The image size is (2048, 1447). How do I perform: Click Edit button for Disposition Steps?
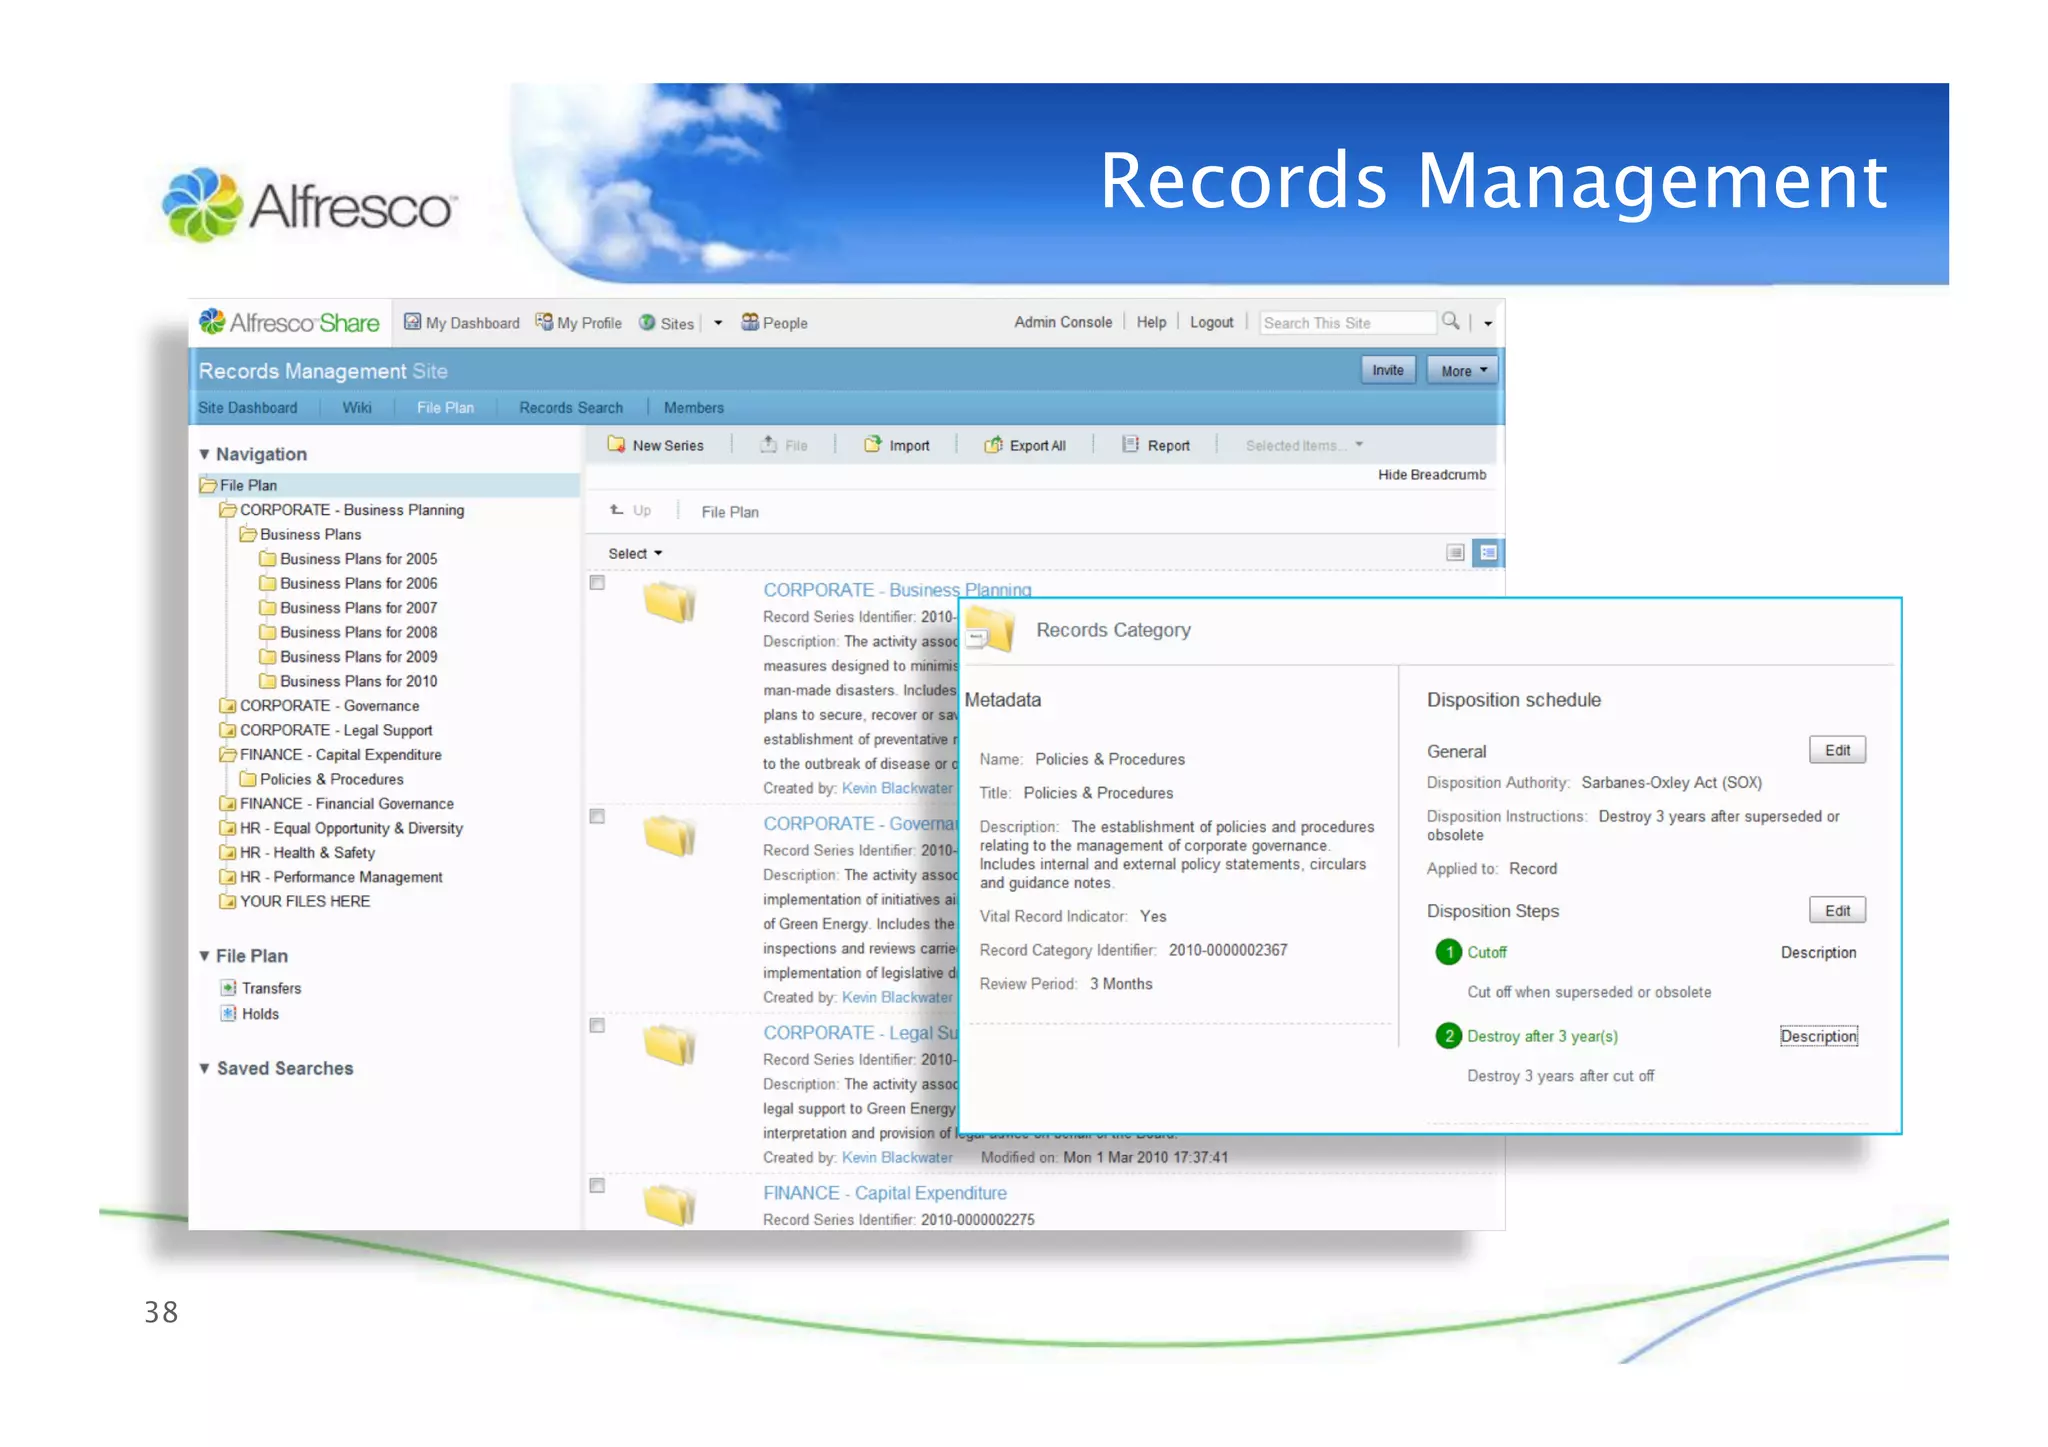1837,910
